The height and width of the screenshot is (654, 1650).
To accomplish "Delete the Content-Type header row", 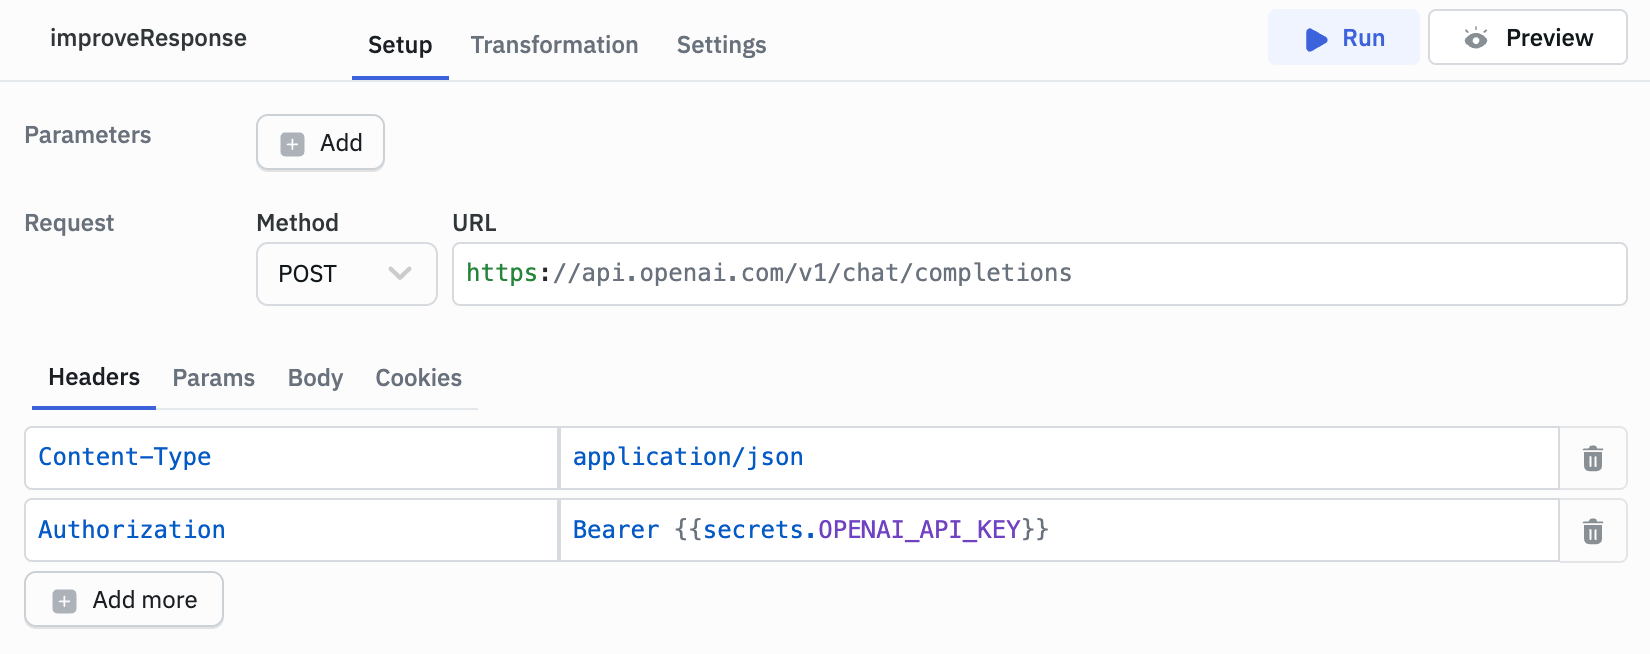I will point(1592,458).
